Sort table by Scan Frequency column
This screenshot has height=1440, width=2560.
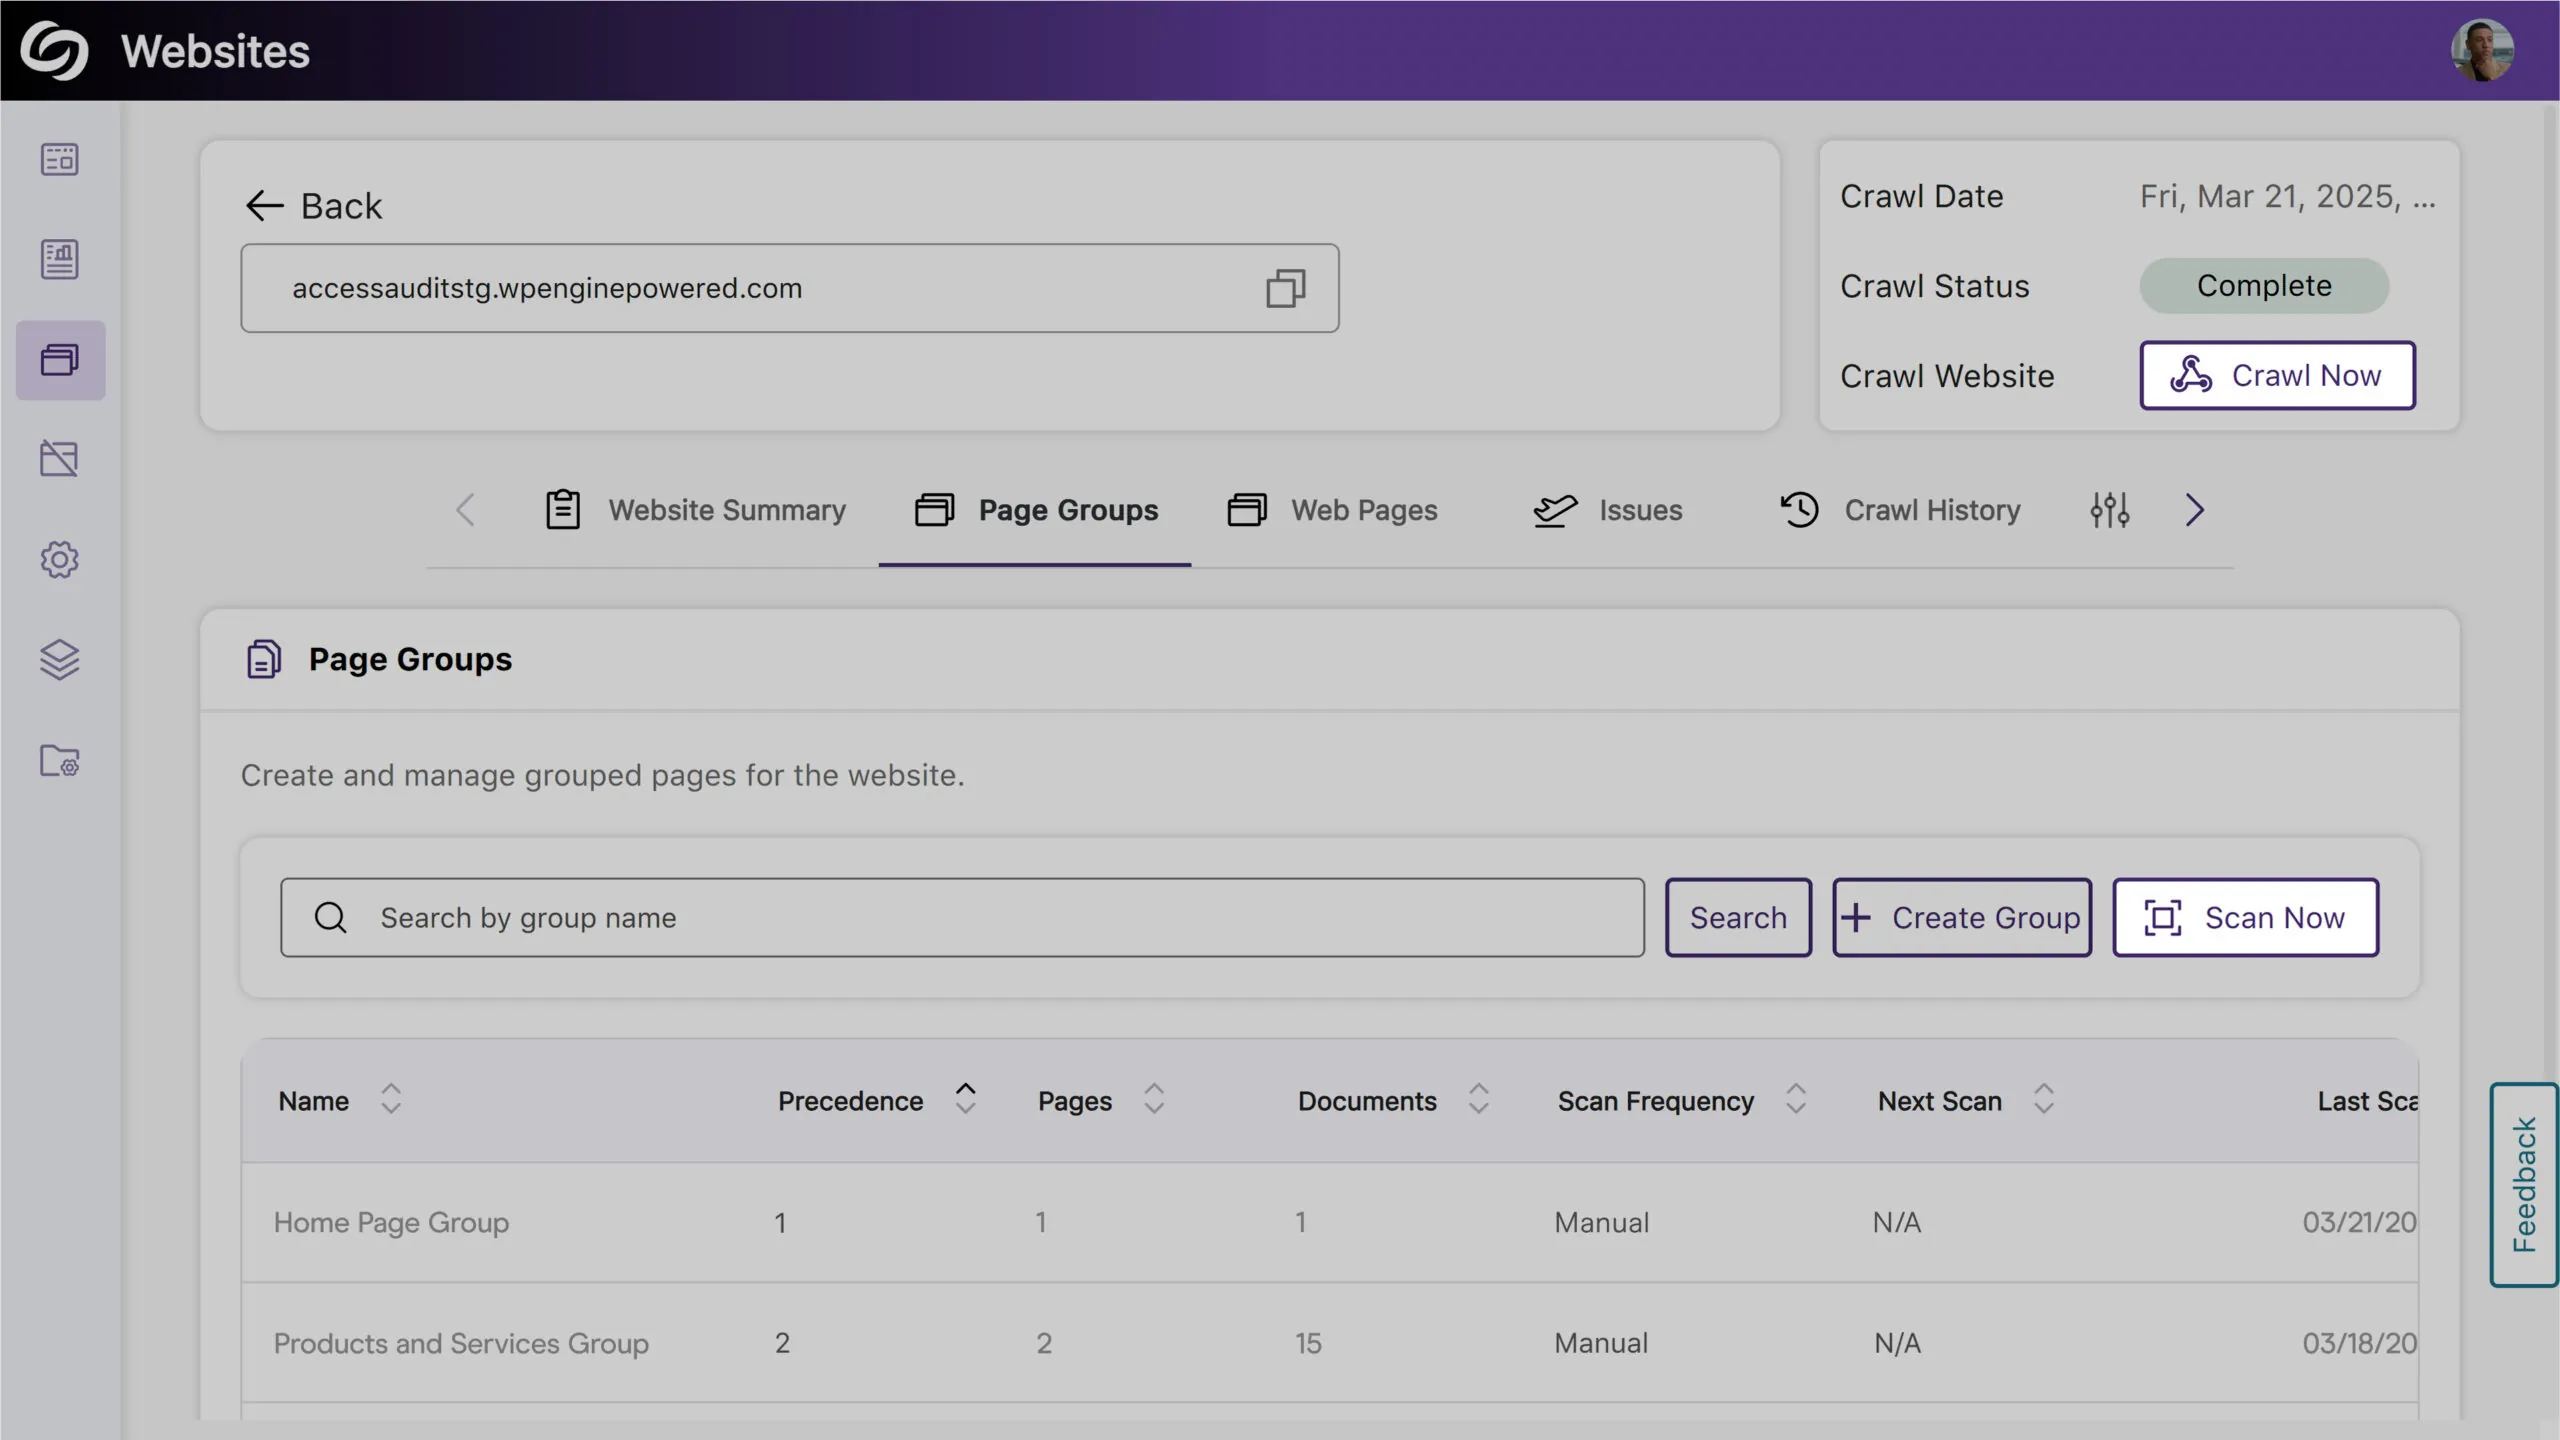[x=1796, y=1099]
